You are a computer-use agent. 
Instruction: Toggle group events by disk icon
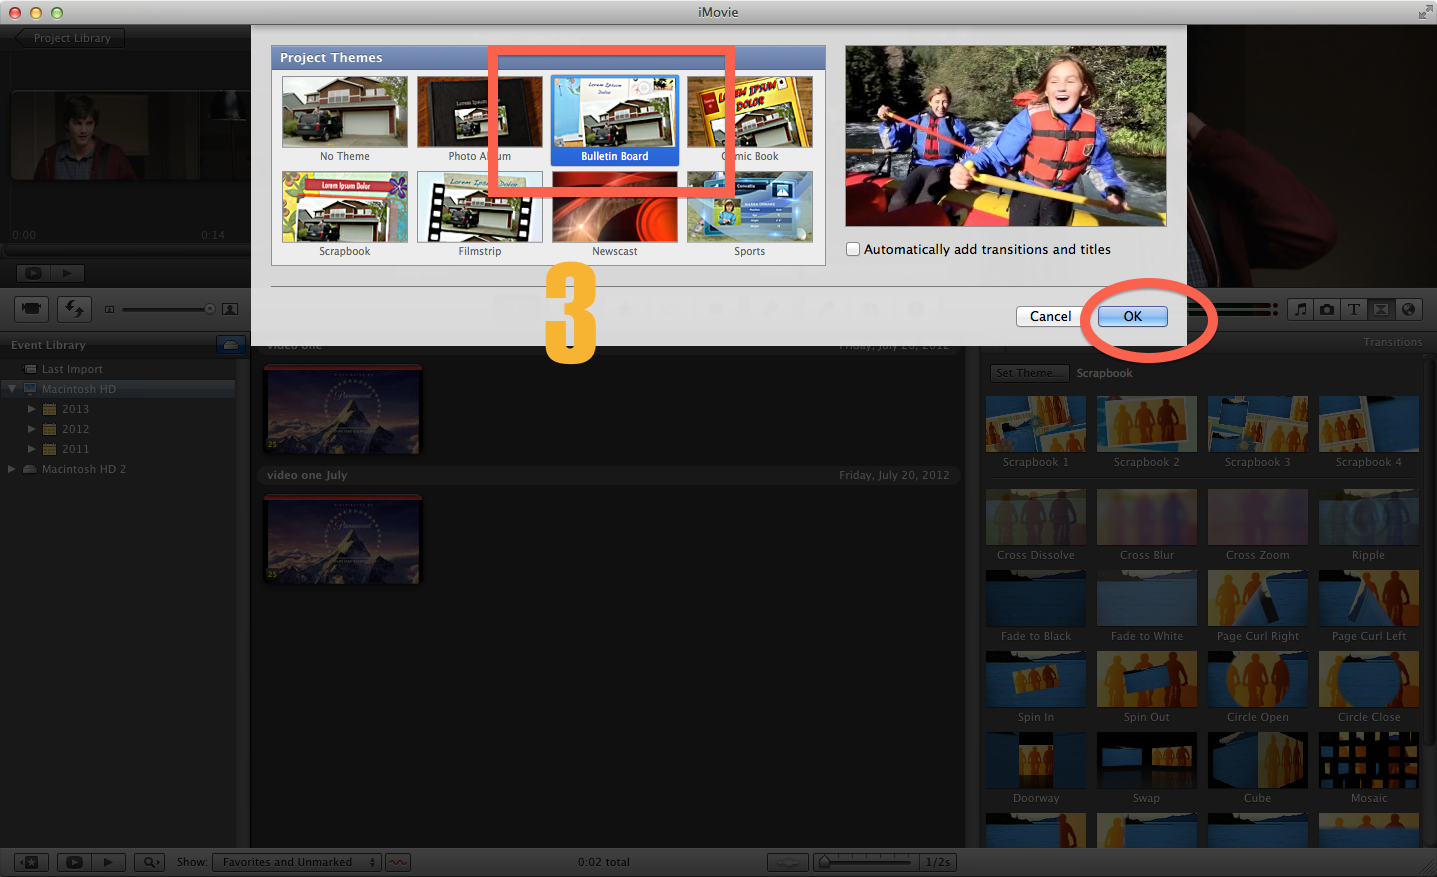[231, 345]
